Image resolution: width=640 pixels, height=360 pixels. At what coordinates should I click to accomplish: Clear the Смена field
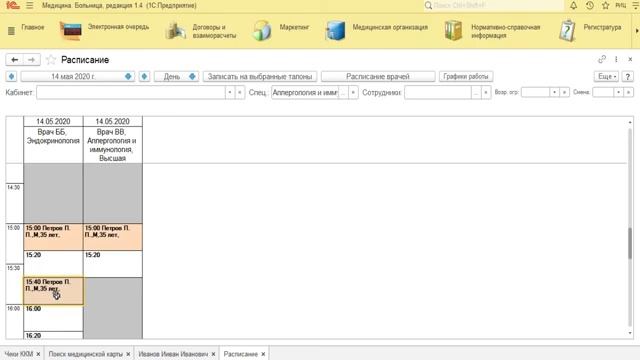coord(629,93)
